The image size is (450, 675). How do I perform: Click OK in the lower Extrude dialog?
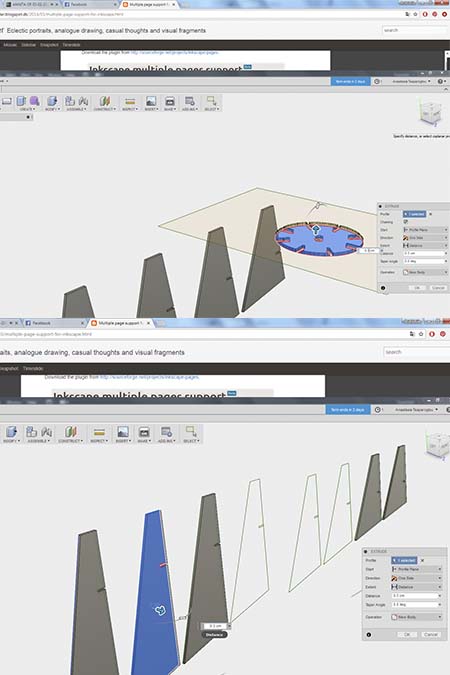click(407, 635)
